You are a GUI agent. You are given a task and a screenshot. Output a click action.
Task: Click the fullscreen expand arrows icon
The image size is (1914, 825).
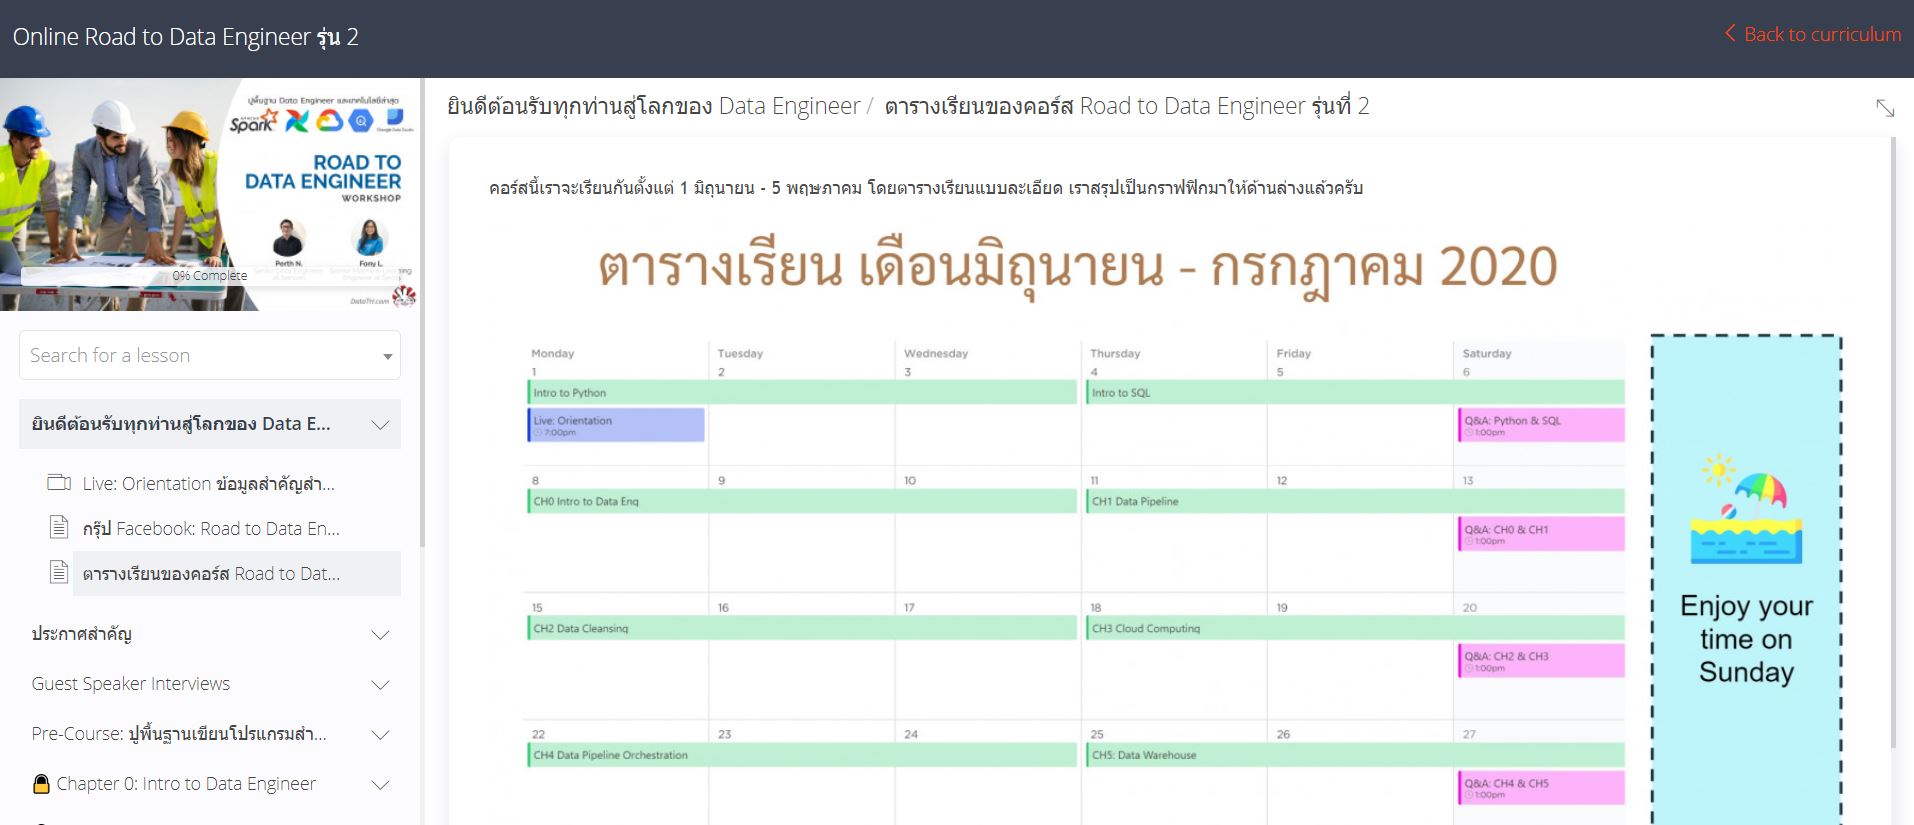(x=1885, y=108)
